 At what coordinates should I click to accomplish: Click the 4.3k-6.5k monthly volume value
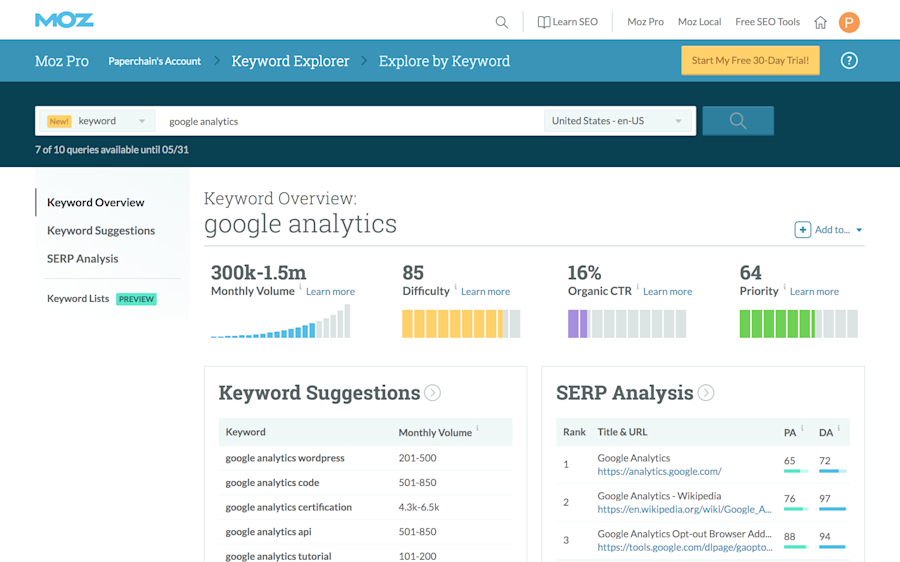(418, 507)
